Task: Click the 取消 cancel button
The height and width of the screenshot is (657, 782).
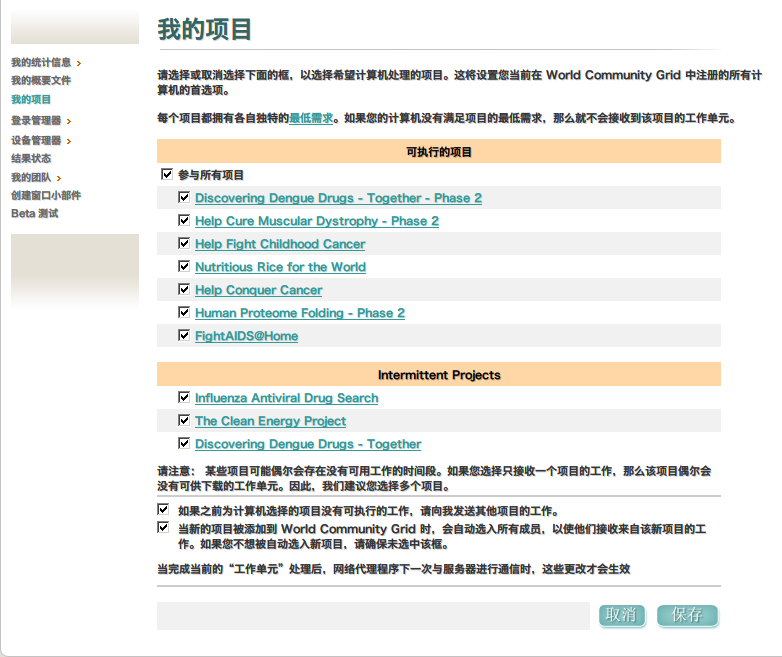Action: point(621,615)
